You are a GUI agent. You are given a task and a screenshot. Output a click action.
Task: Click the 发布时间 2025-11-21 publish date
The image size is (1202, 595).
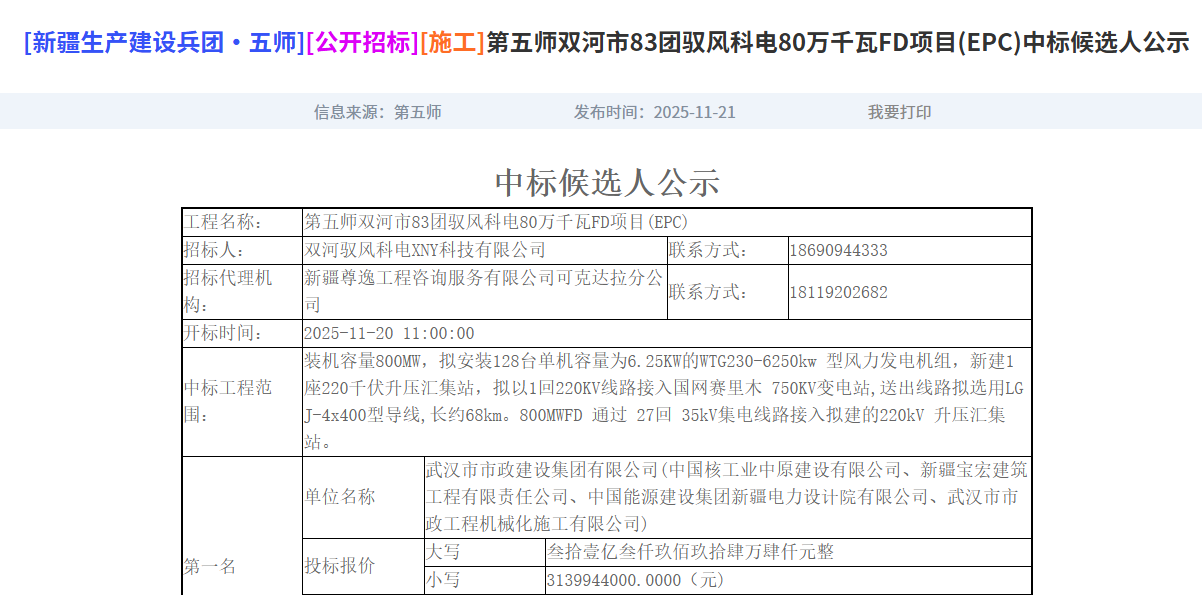point(654,112)
